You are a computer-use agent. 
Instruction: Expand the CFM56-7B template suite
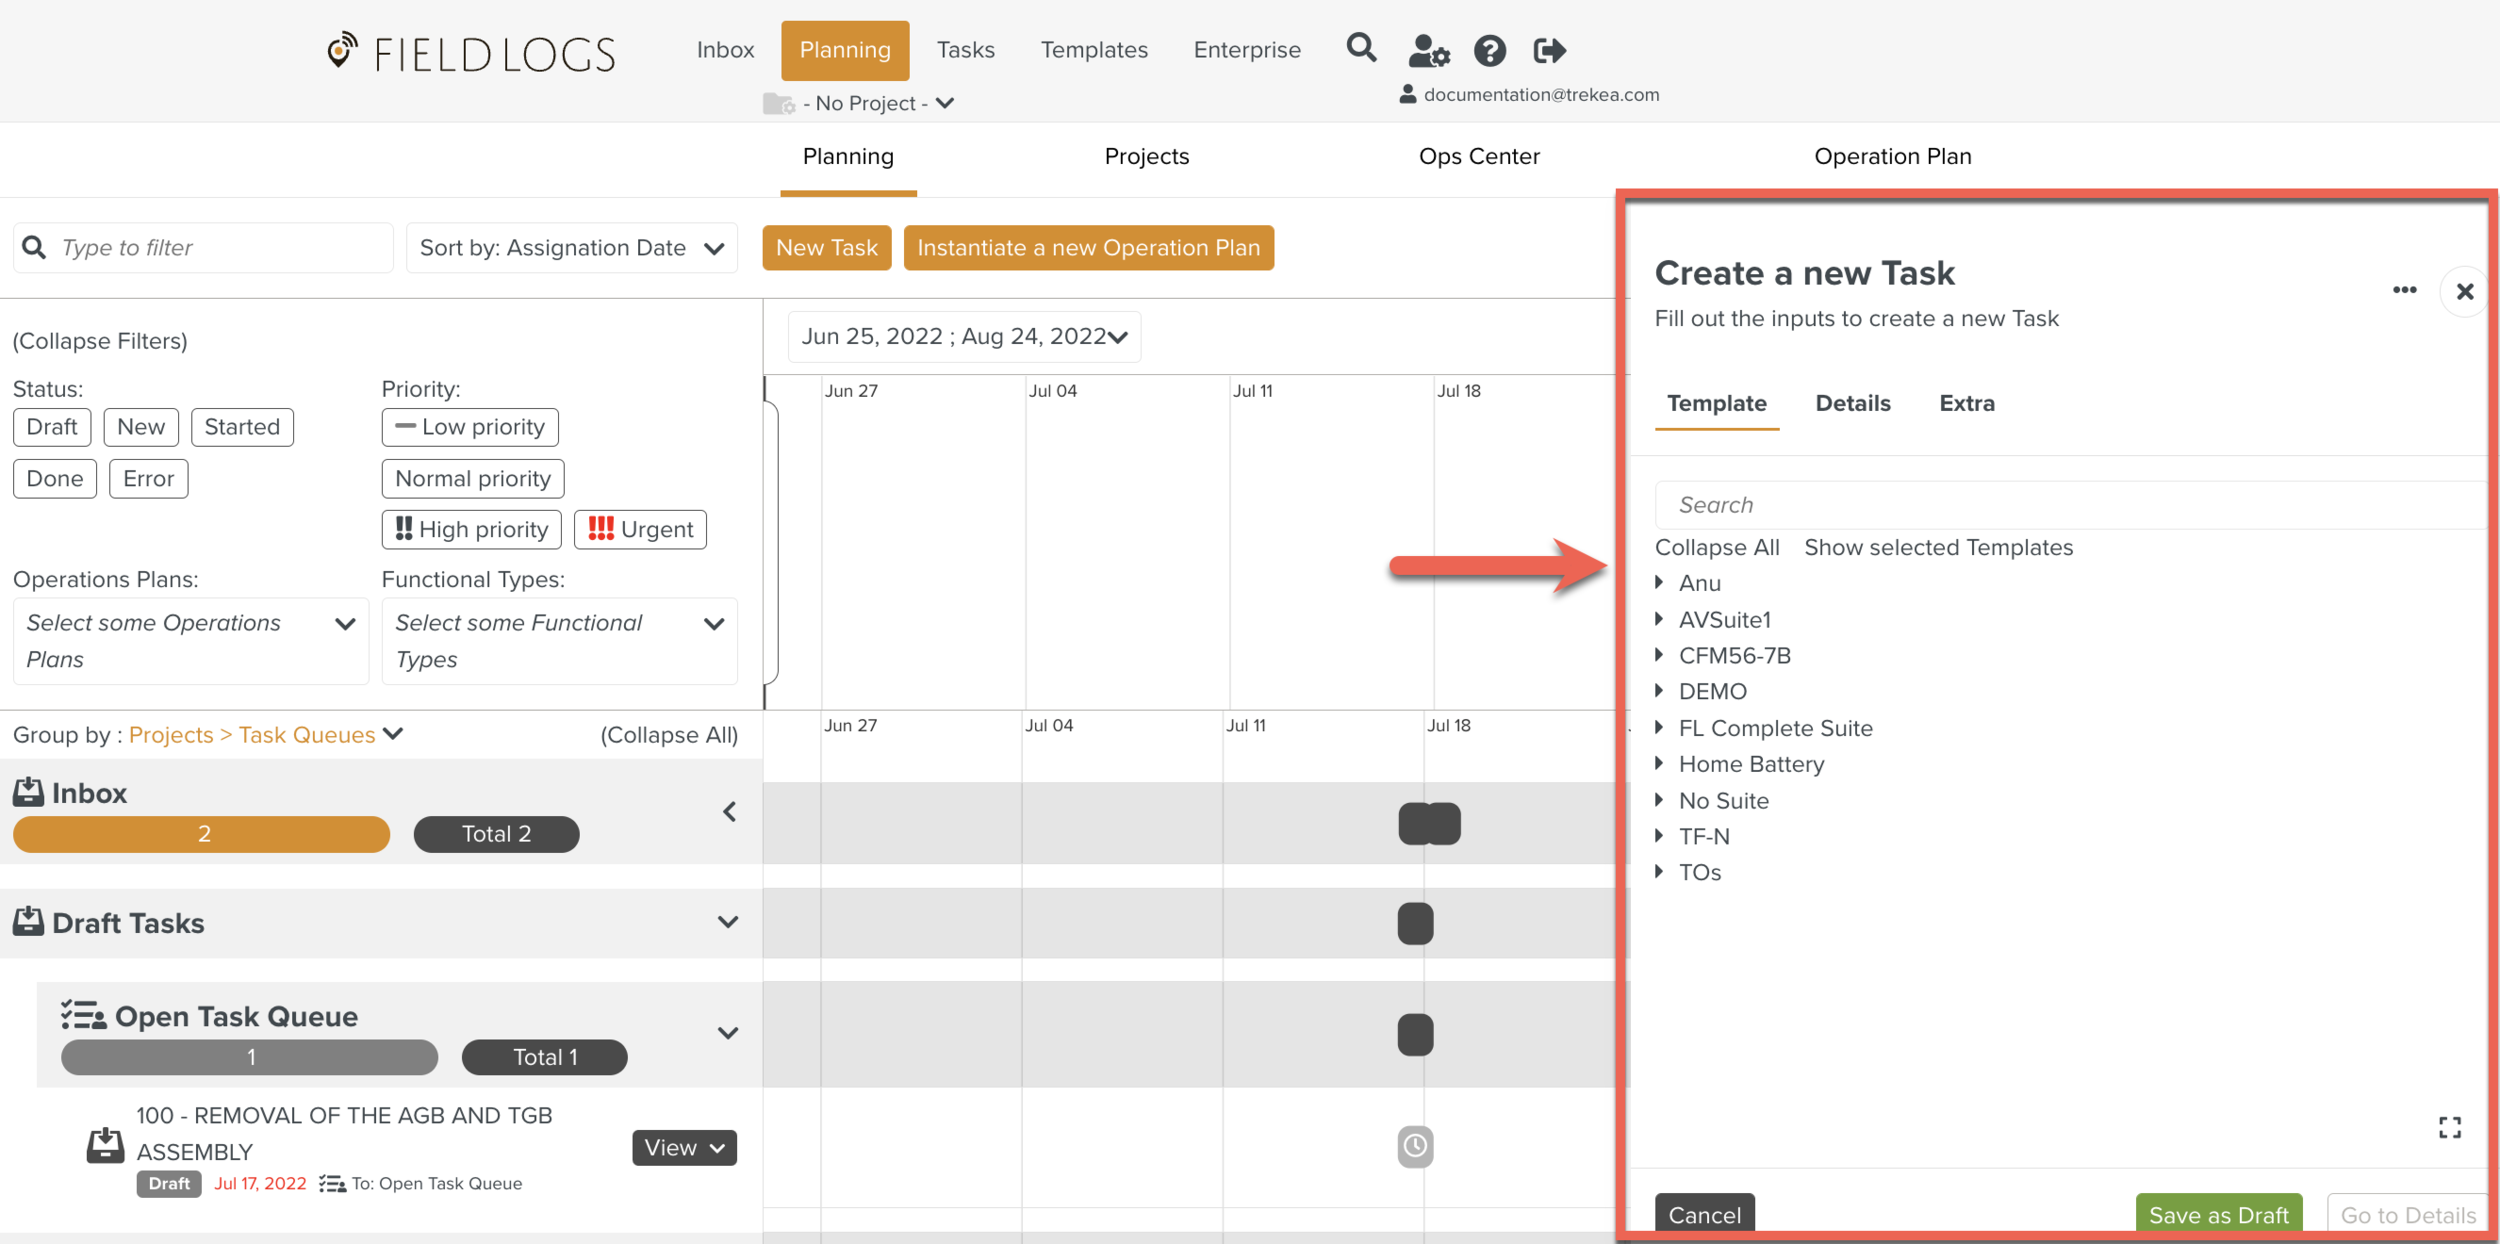(1659, 655)
